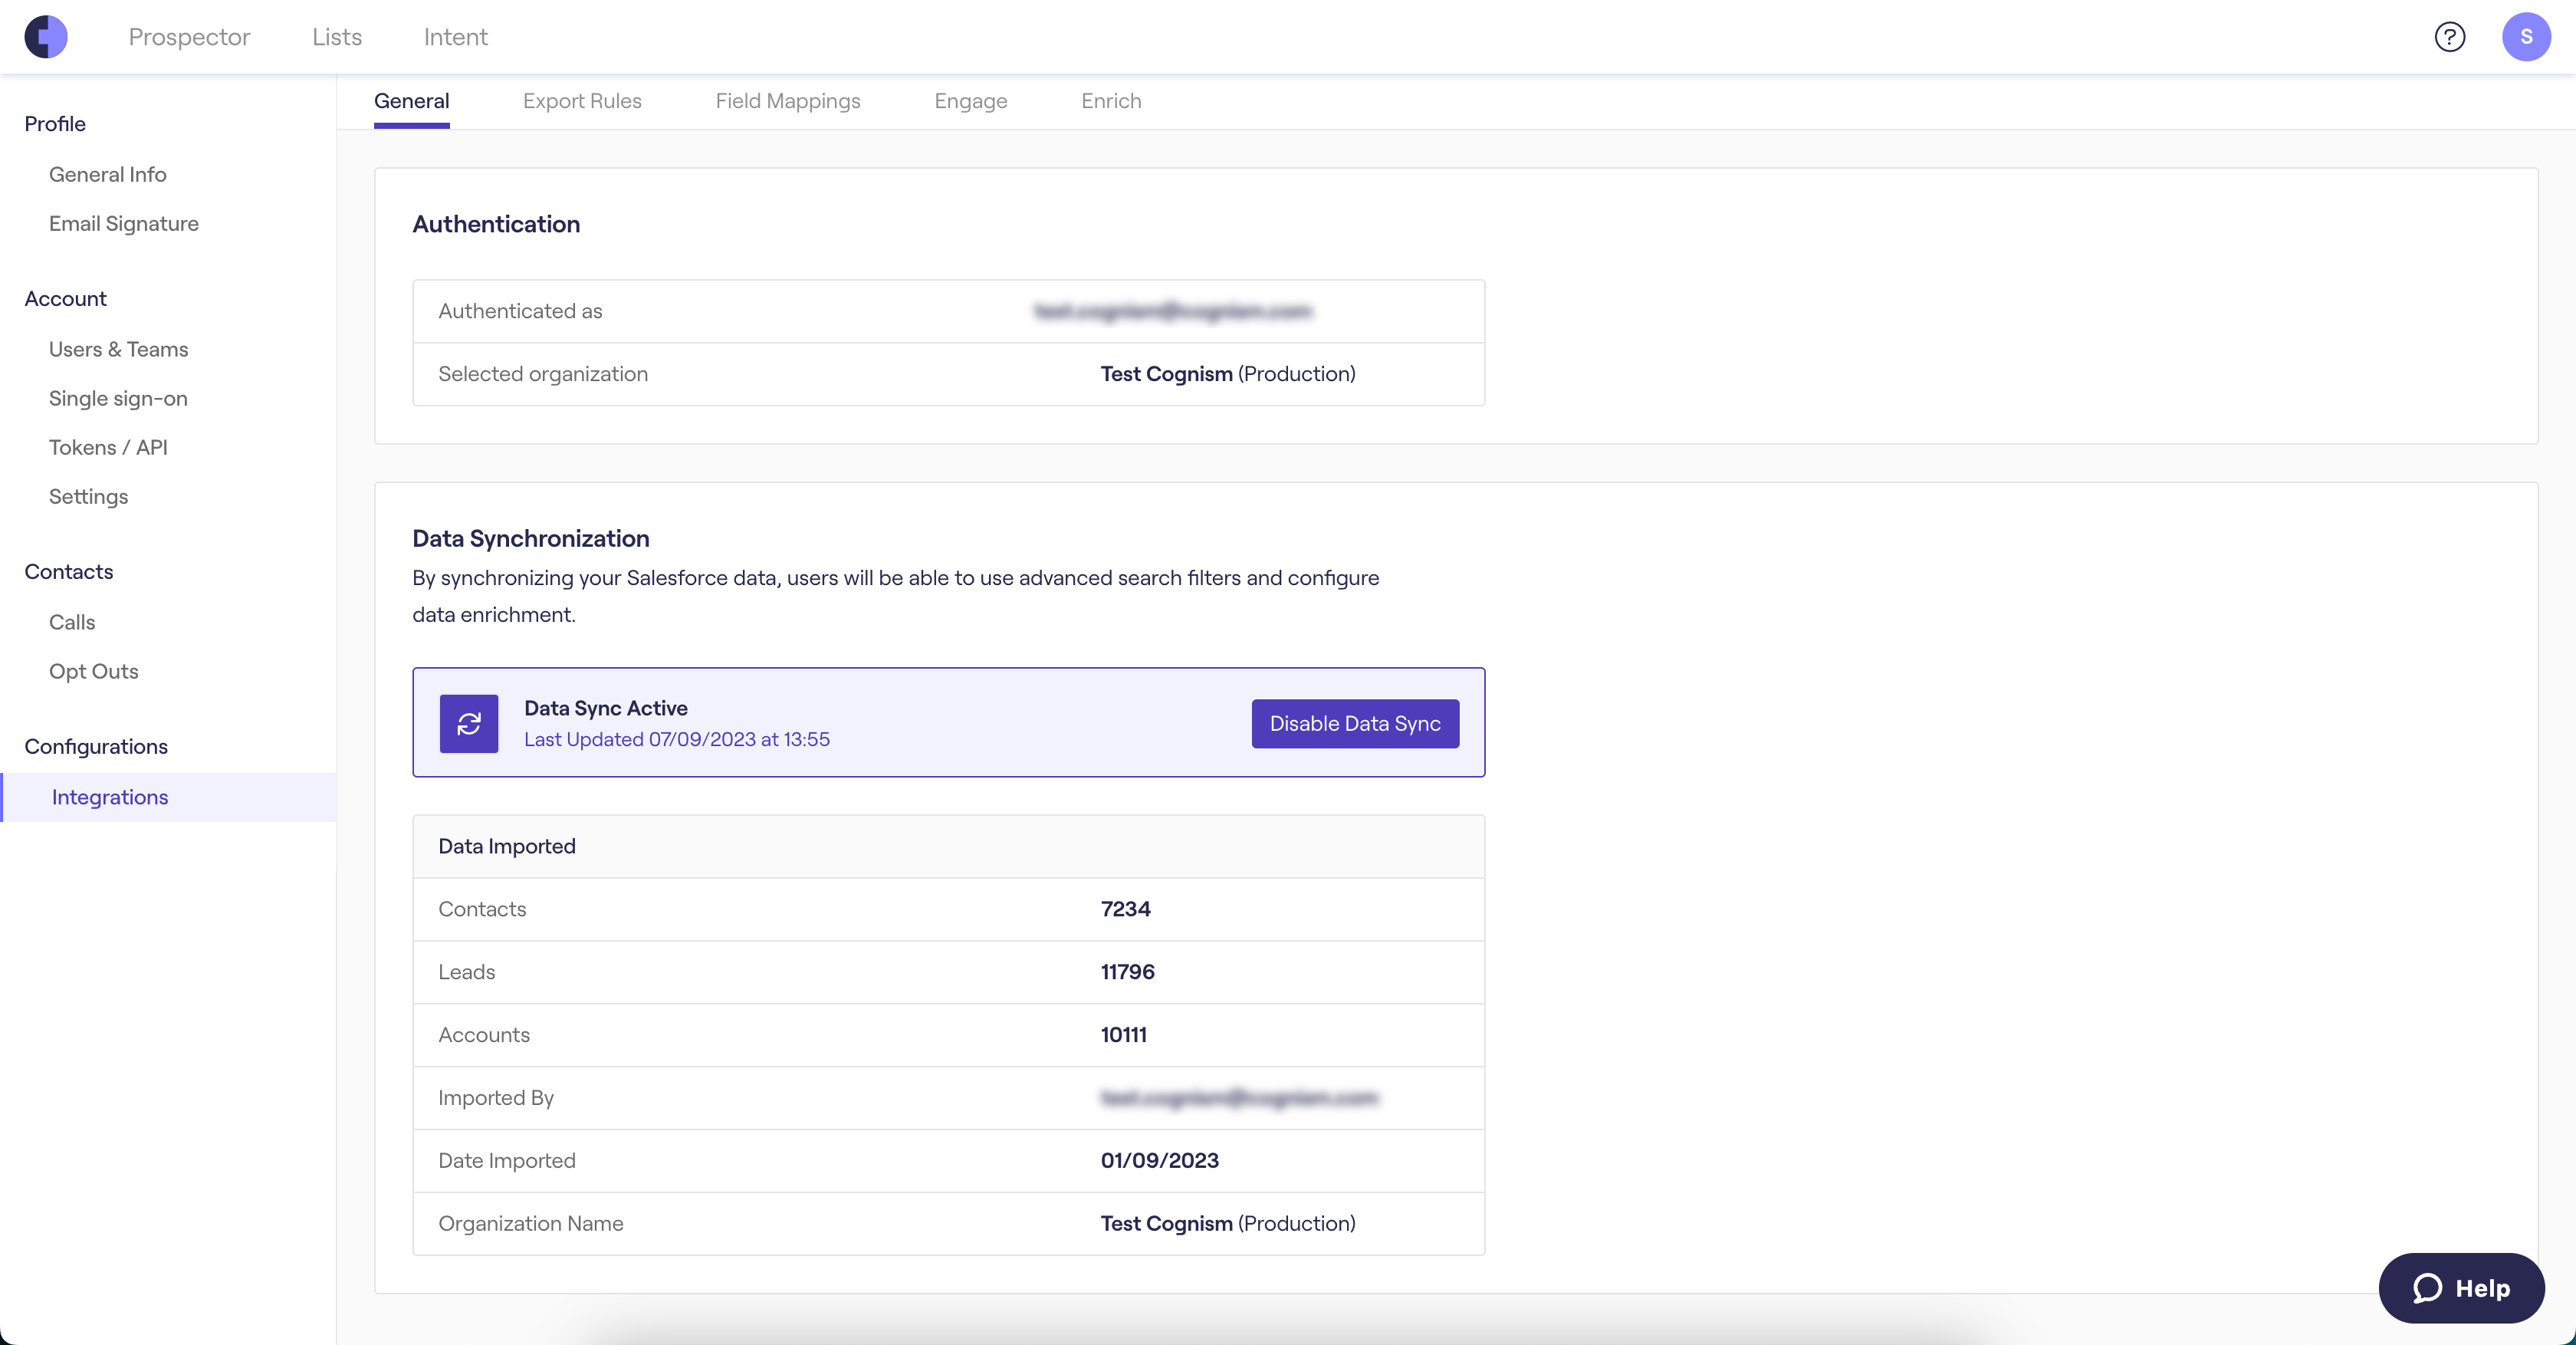Open Opt Outs under Contacts
2576x1345 pixels.
coord(94,671)
